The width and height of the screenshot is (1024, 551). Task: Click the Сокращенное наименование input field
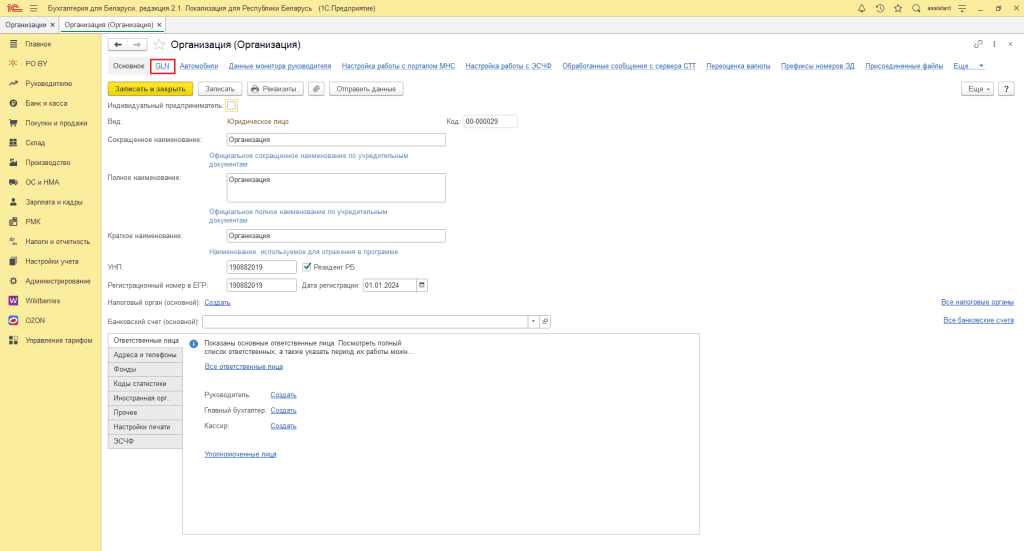[335, 140]
